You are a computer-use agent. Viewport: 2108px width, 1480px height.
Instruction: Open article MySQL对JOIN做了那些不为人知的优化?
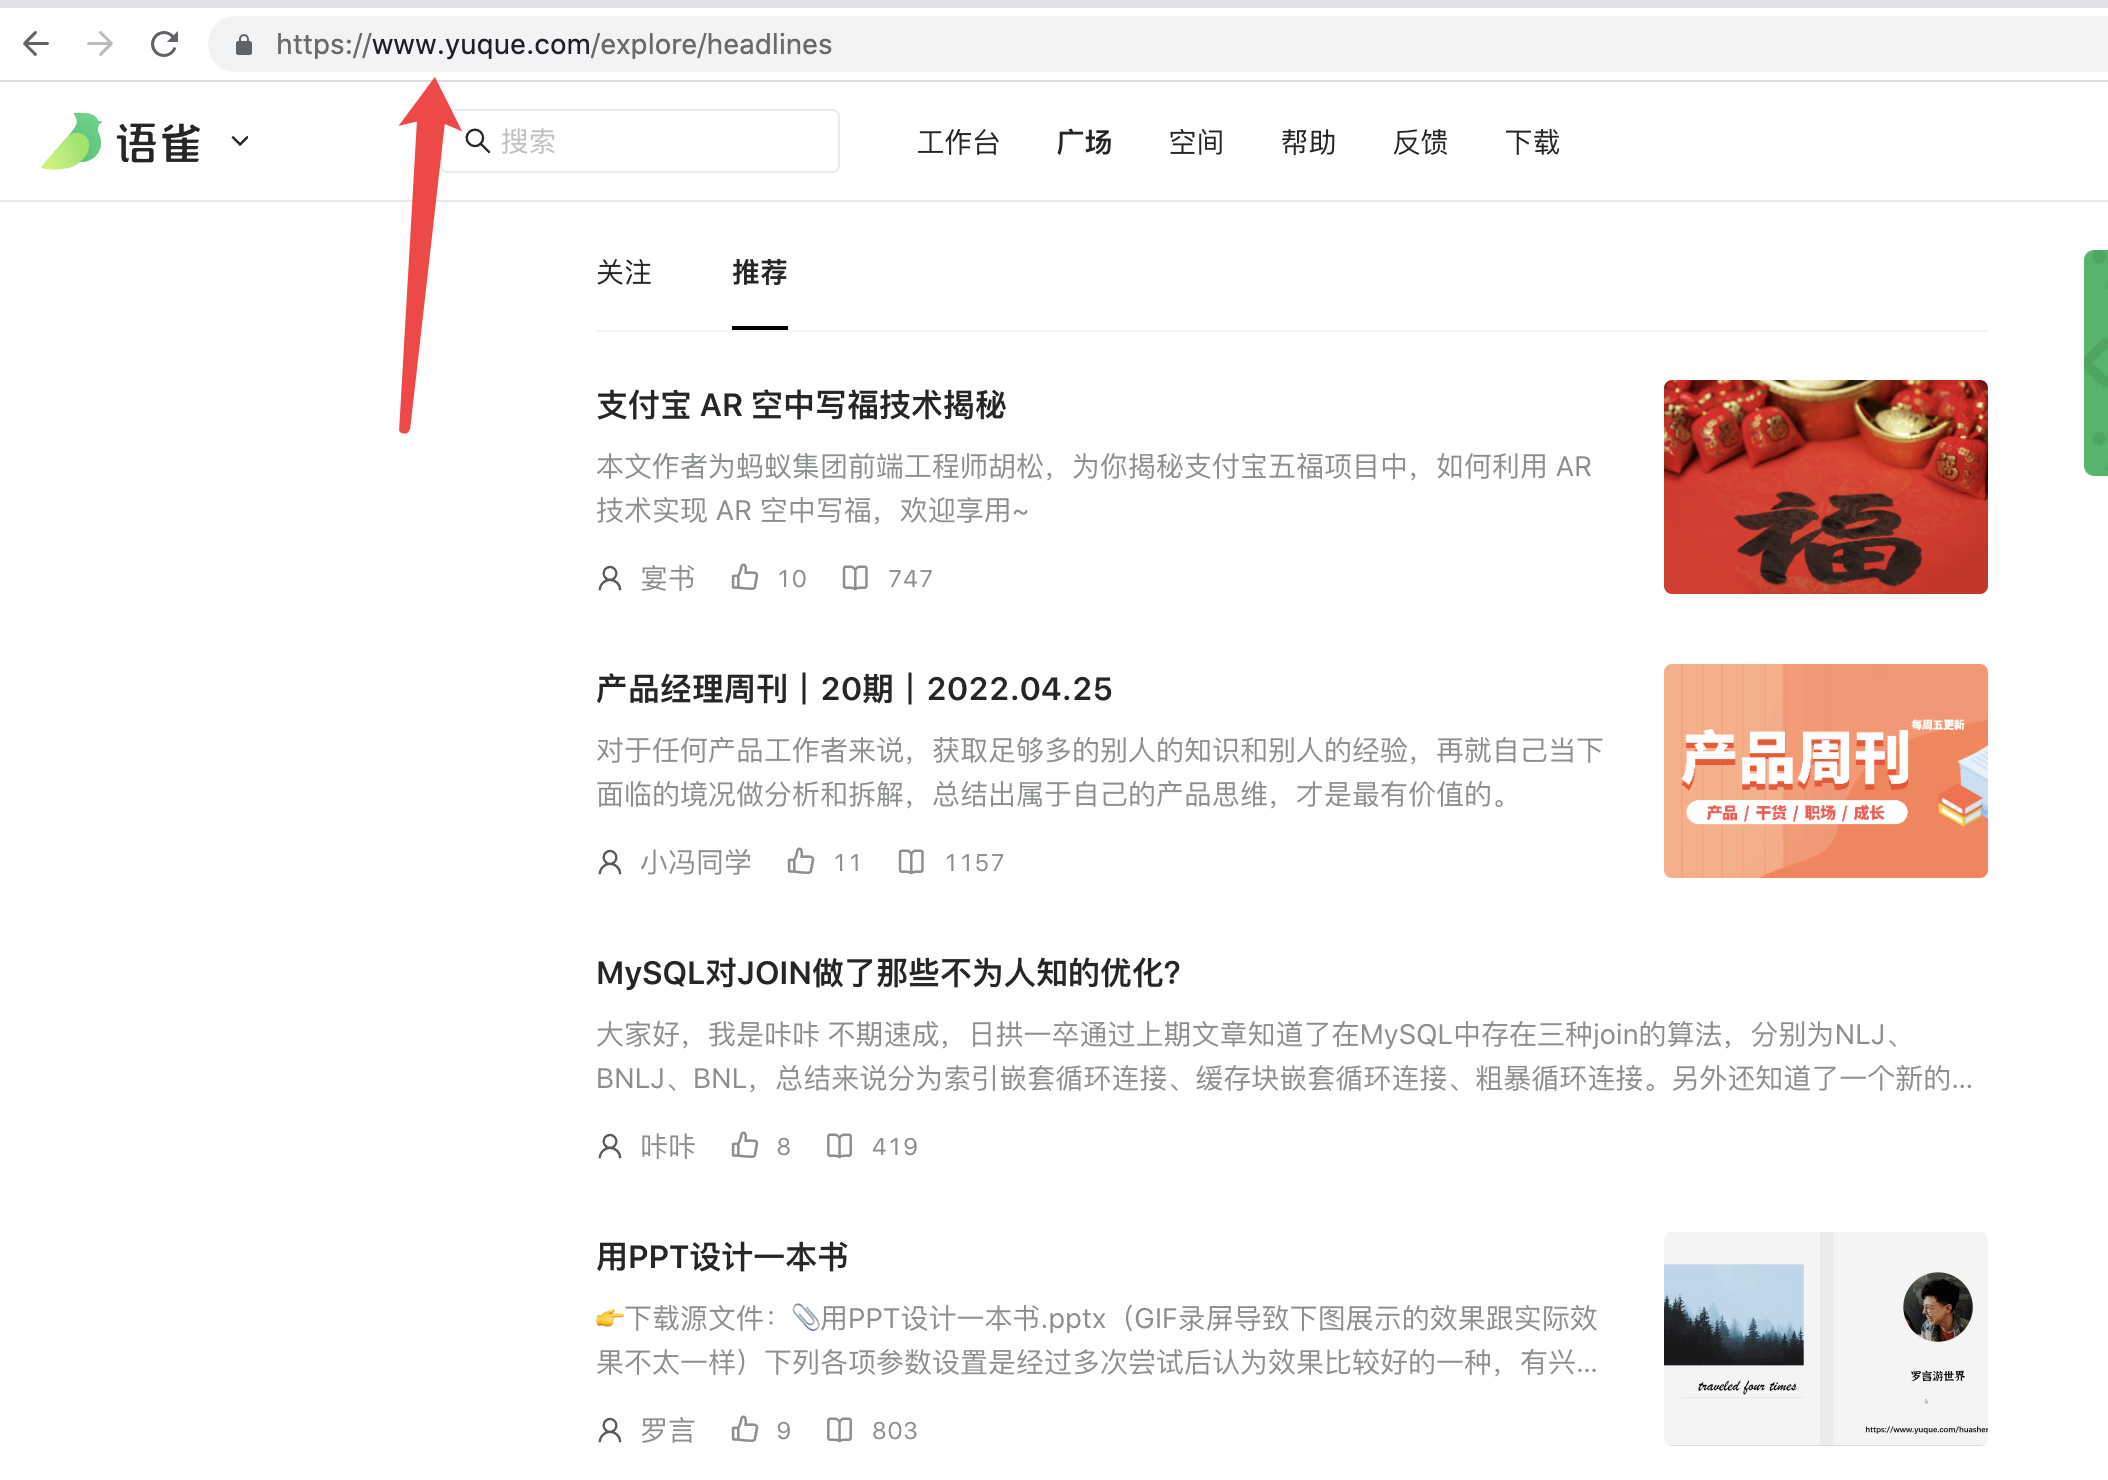[888, 973]
